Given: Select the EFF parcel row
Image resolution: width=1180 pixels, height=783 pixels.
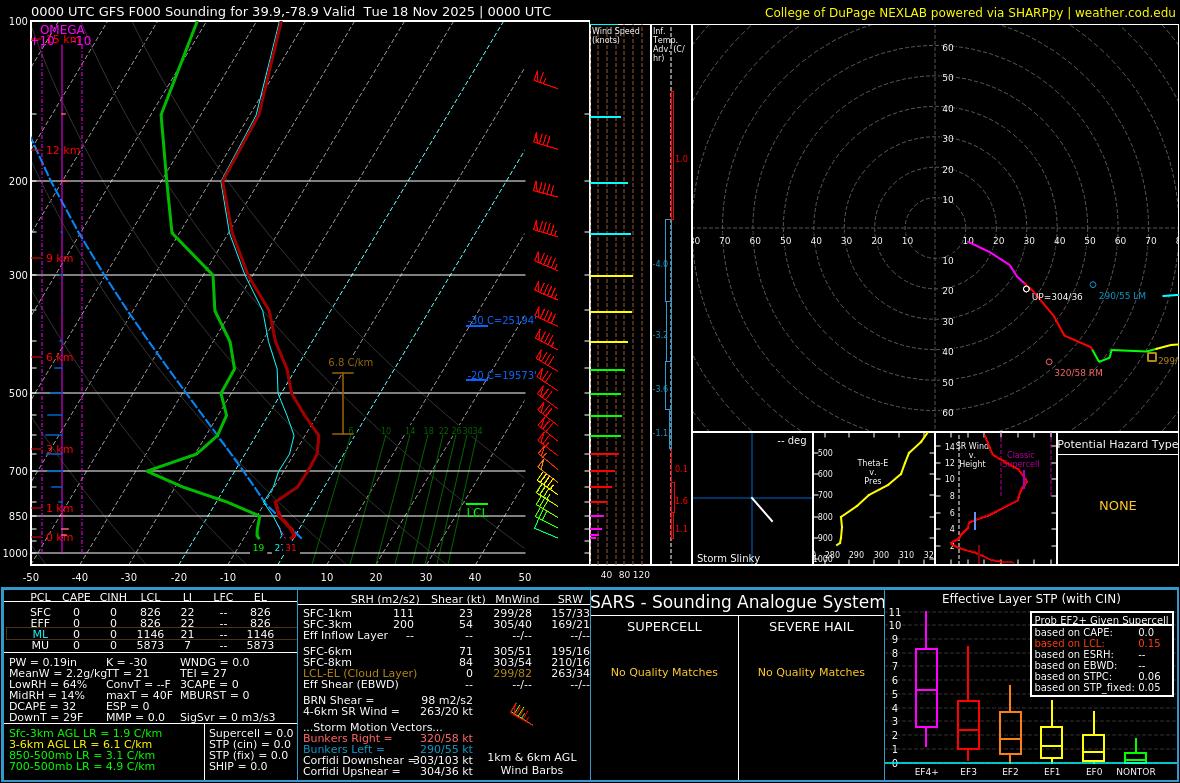Looking at the screenshot, I should (x=151, y=623).
